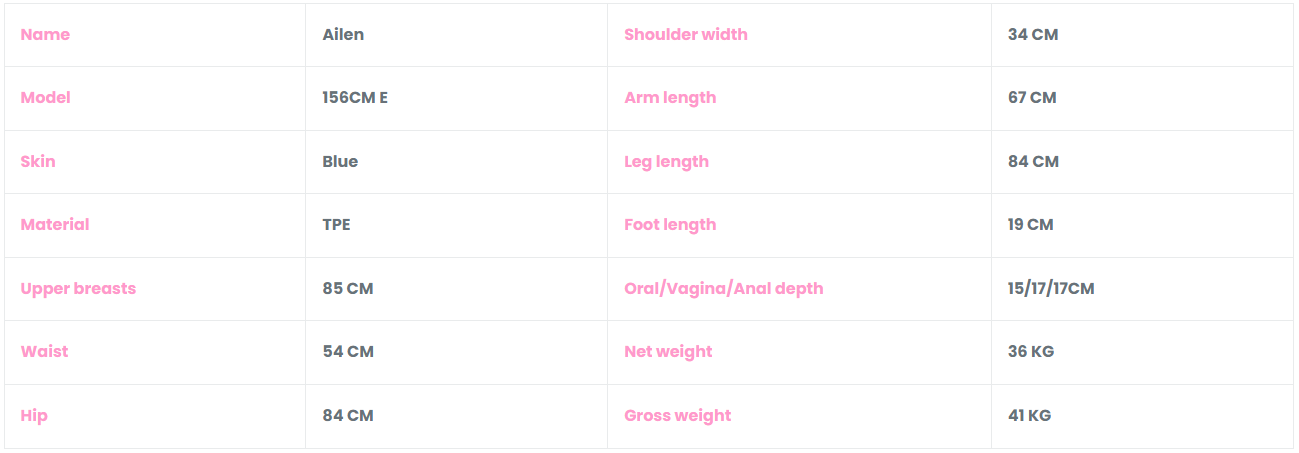Click the "Net weight" label
Viewport: 1299px width, 453px height.
[x=668, y=352]
